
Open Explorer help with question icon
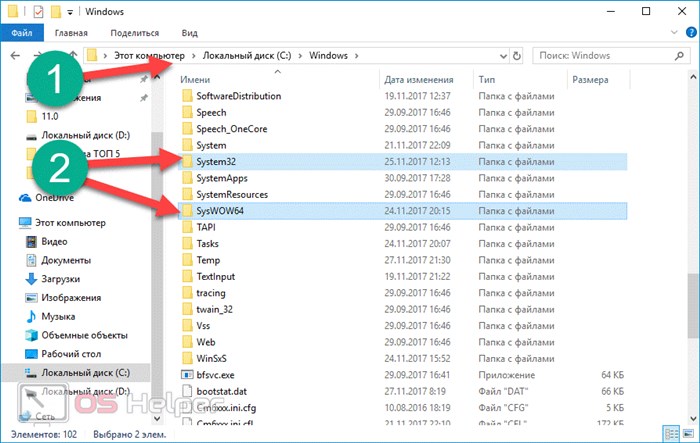tap(691, 32)
